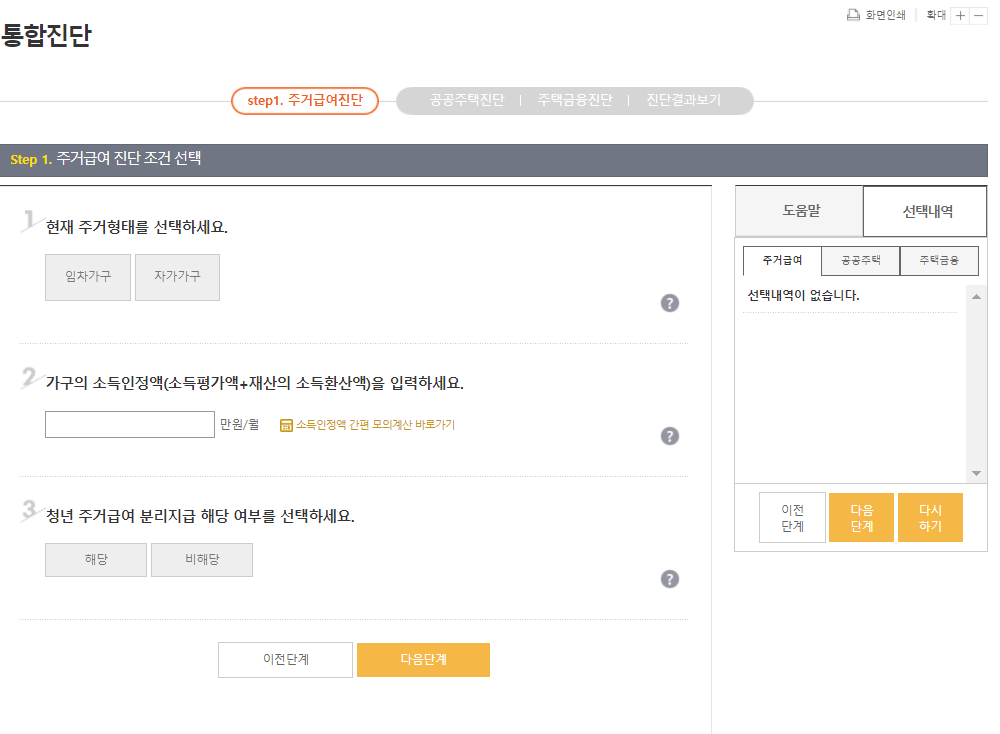
Task: Open the 선택내역 tab
Action: point(925,211)
